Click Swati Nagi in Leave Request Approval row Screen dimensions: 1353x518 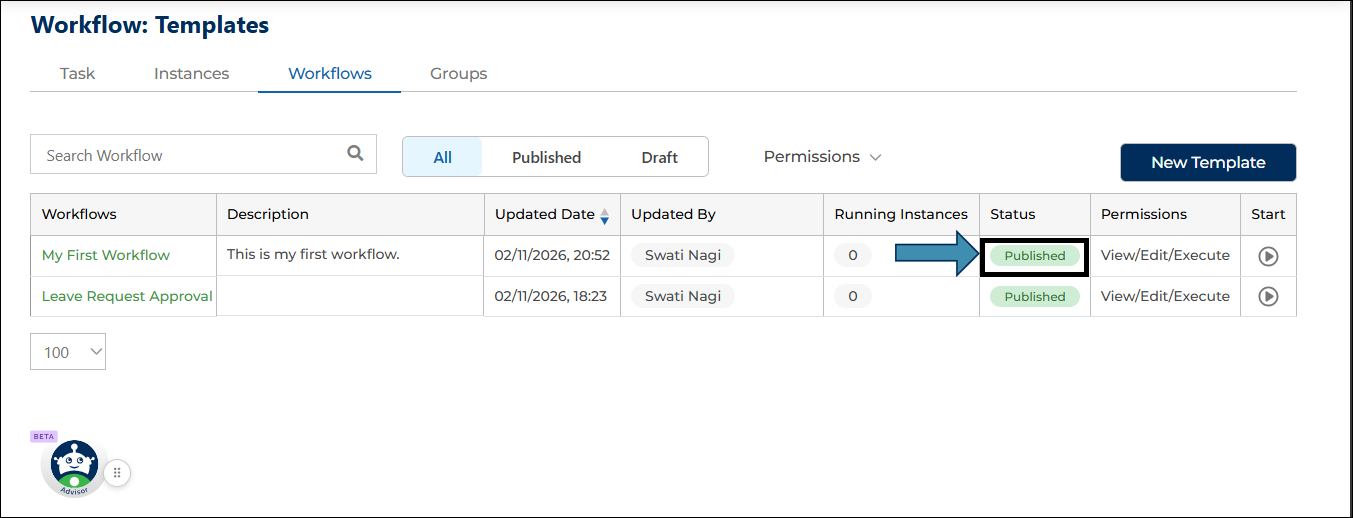[x=683, y=296]
